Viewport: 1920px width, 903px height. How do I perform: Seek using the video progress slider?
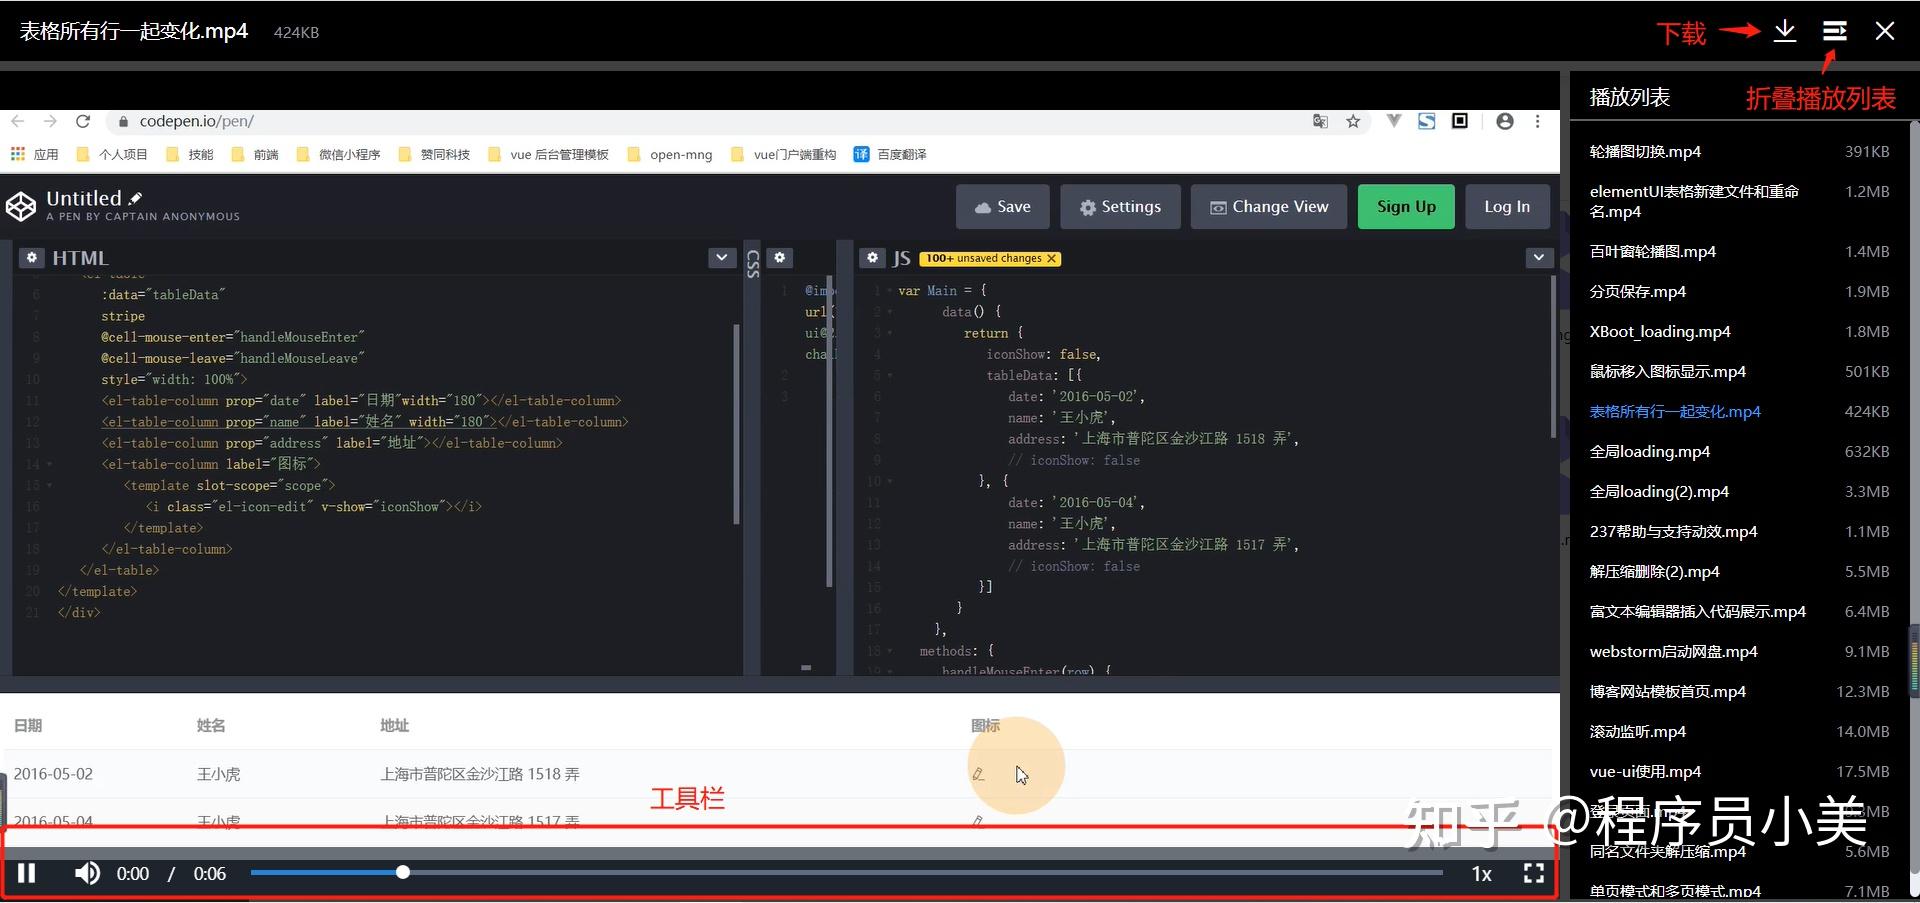coord(402,871)
